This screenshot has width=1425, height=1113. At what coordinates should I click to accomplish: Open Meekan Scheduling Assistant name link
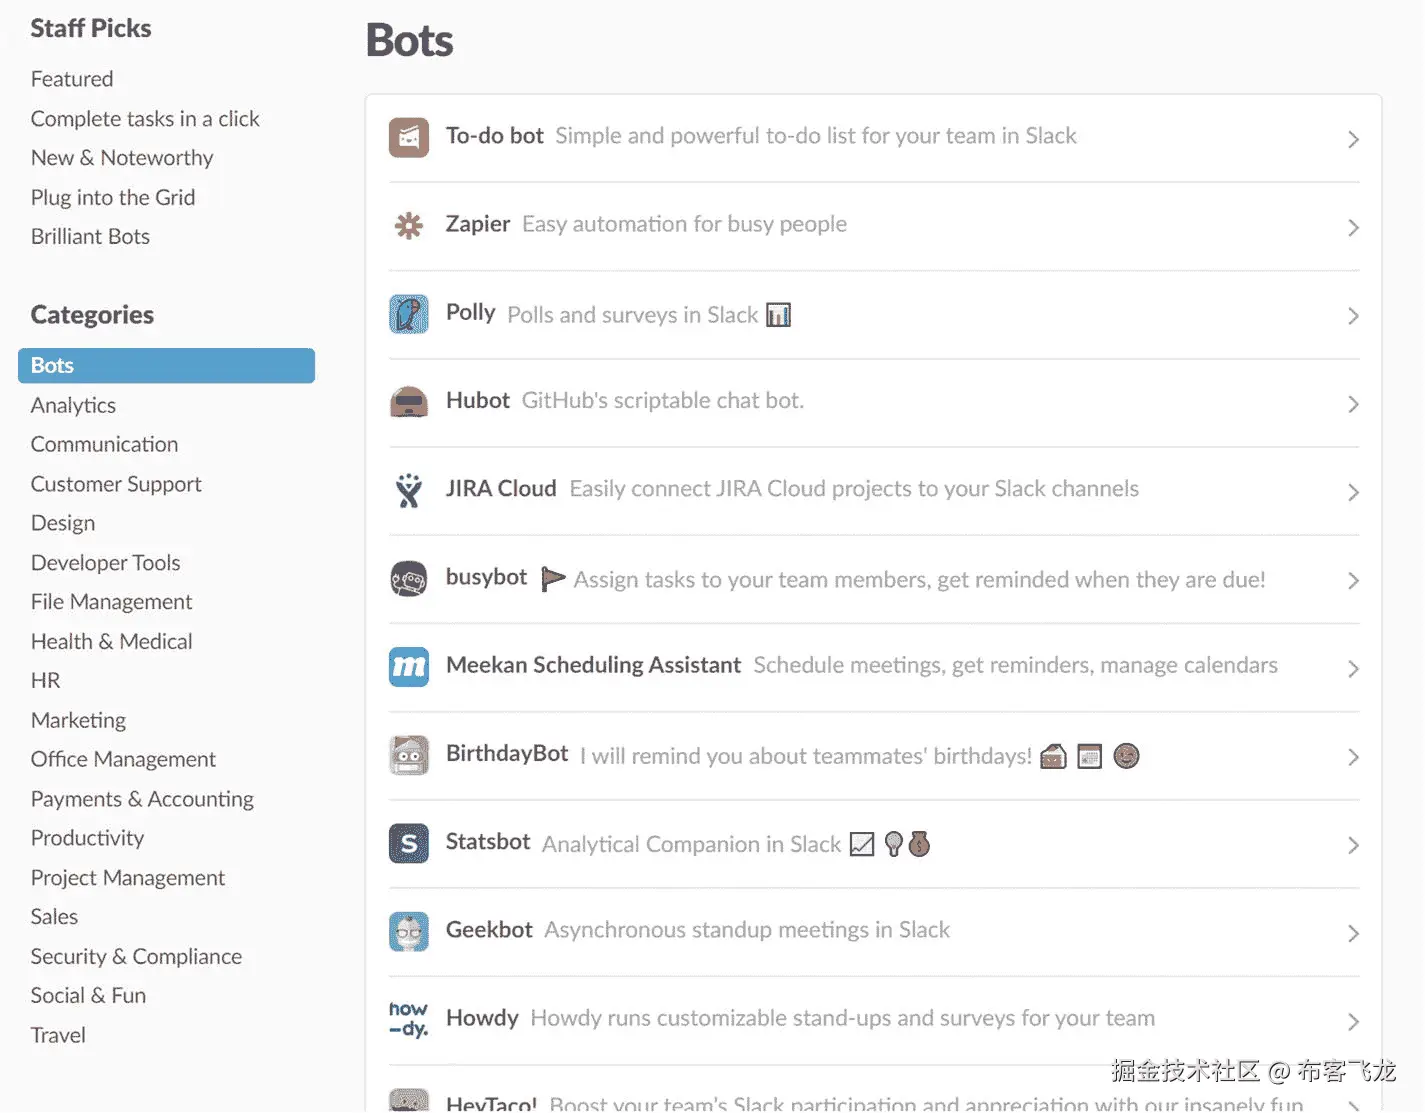point(593,665)
